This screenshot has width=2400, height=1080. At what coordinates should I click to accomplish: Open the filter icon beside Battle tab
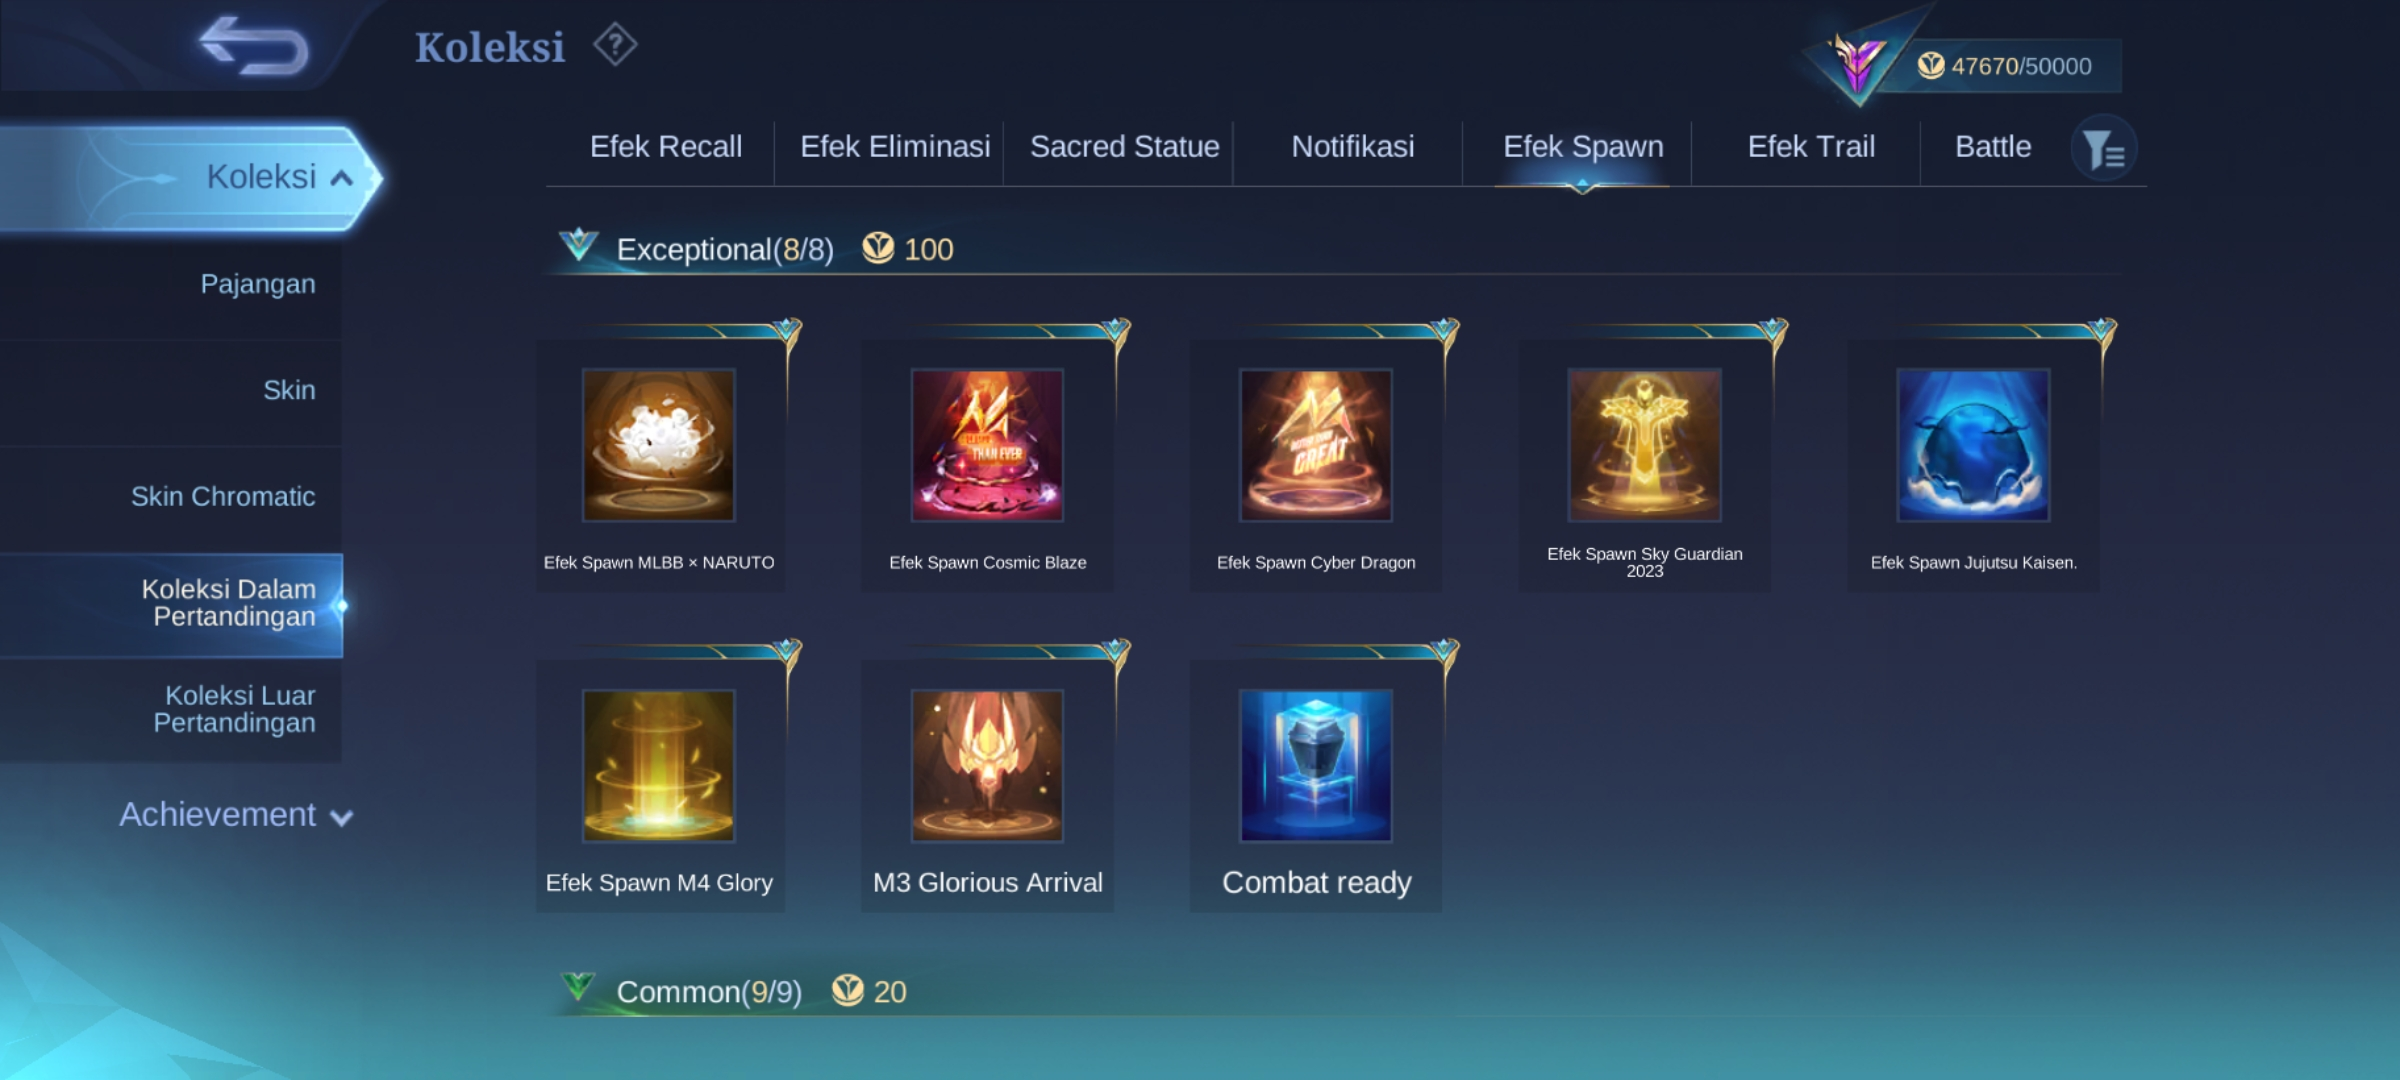coord(2104,149)
